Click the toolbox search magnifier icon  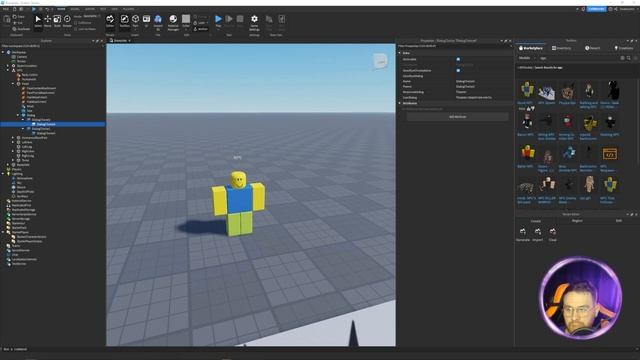tap(629, 58)
